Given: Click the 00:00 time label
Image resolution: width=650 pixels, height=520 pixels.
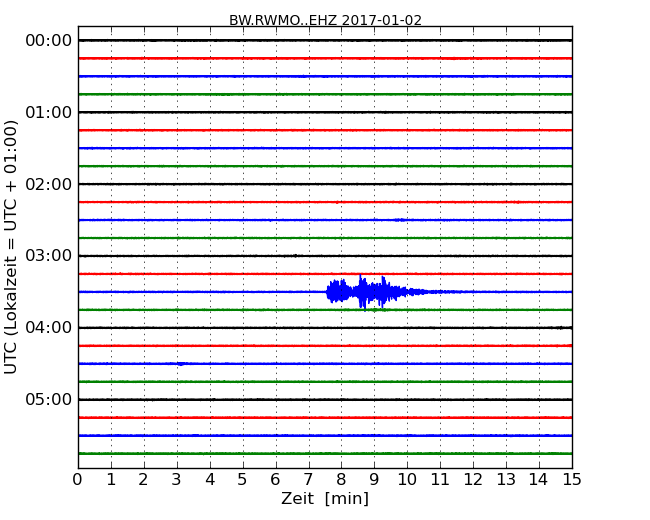Looking at the screenshot, I should (49, 41).
